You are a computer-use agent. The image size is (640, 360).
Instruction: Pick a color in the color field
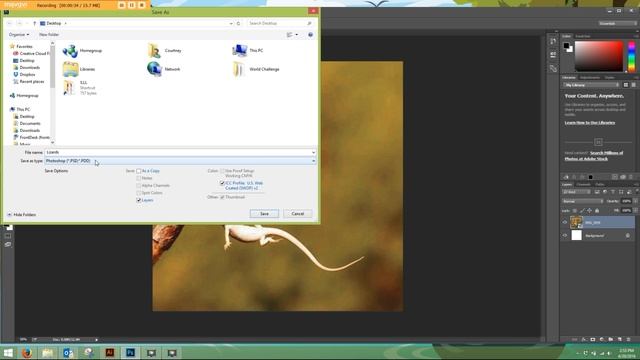point(599,56)
